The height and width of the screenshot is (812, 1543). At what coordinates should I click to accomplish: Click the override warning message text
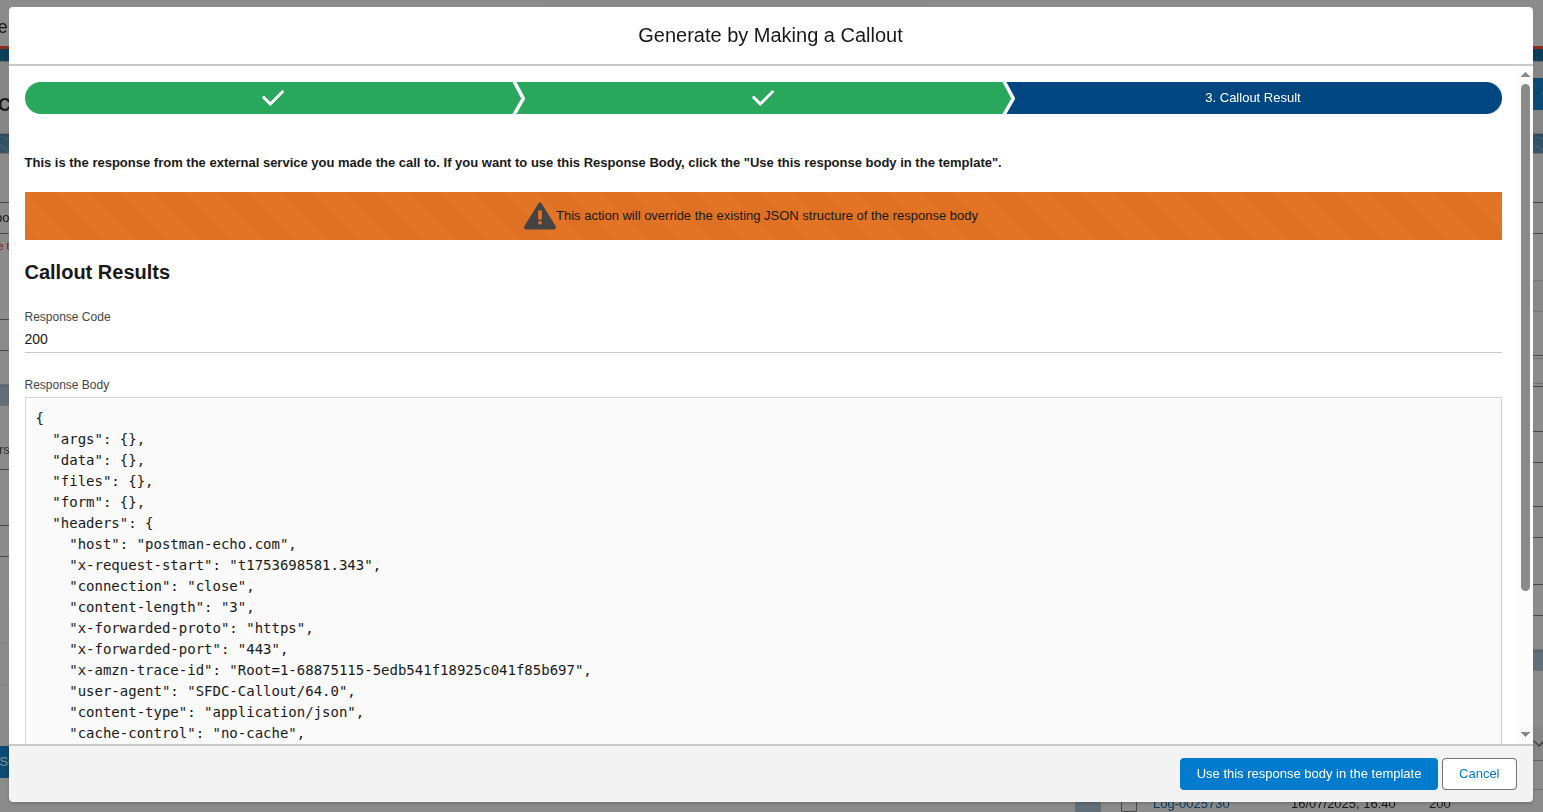(x=767, y=216)
